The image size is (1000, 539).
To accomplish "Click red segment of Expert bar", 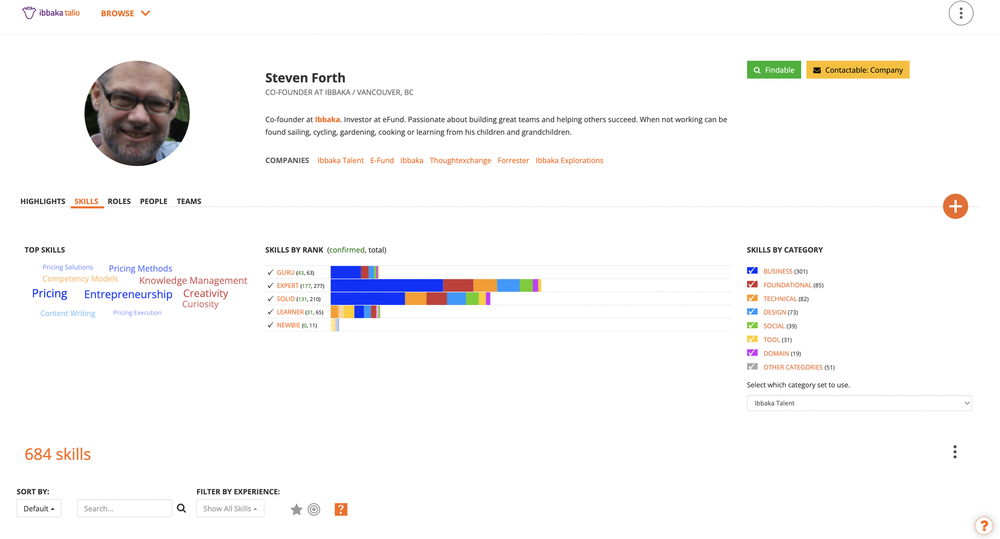I will pyautogui.click(x=458, y=285).
